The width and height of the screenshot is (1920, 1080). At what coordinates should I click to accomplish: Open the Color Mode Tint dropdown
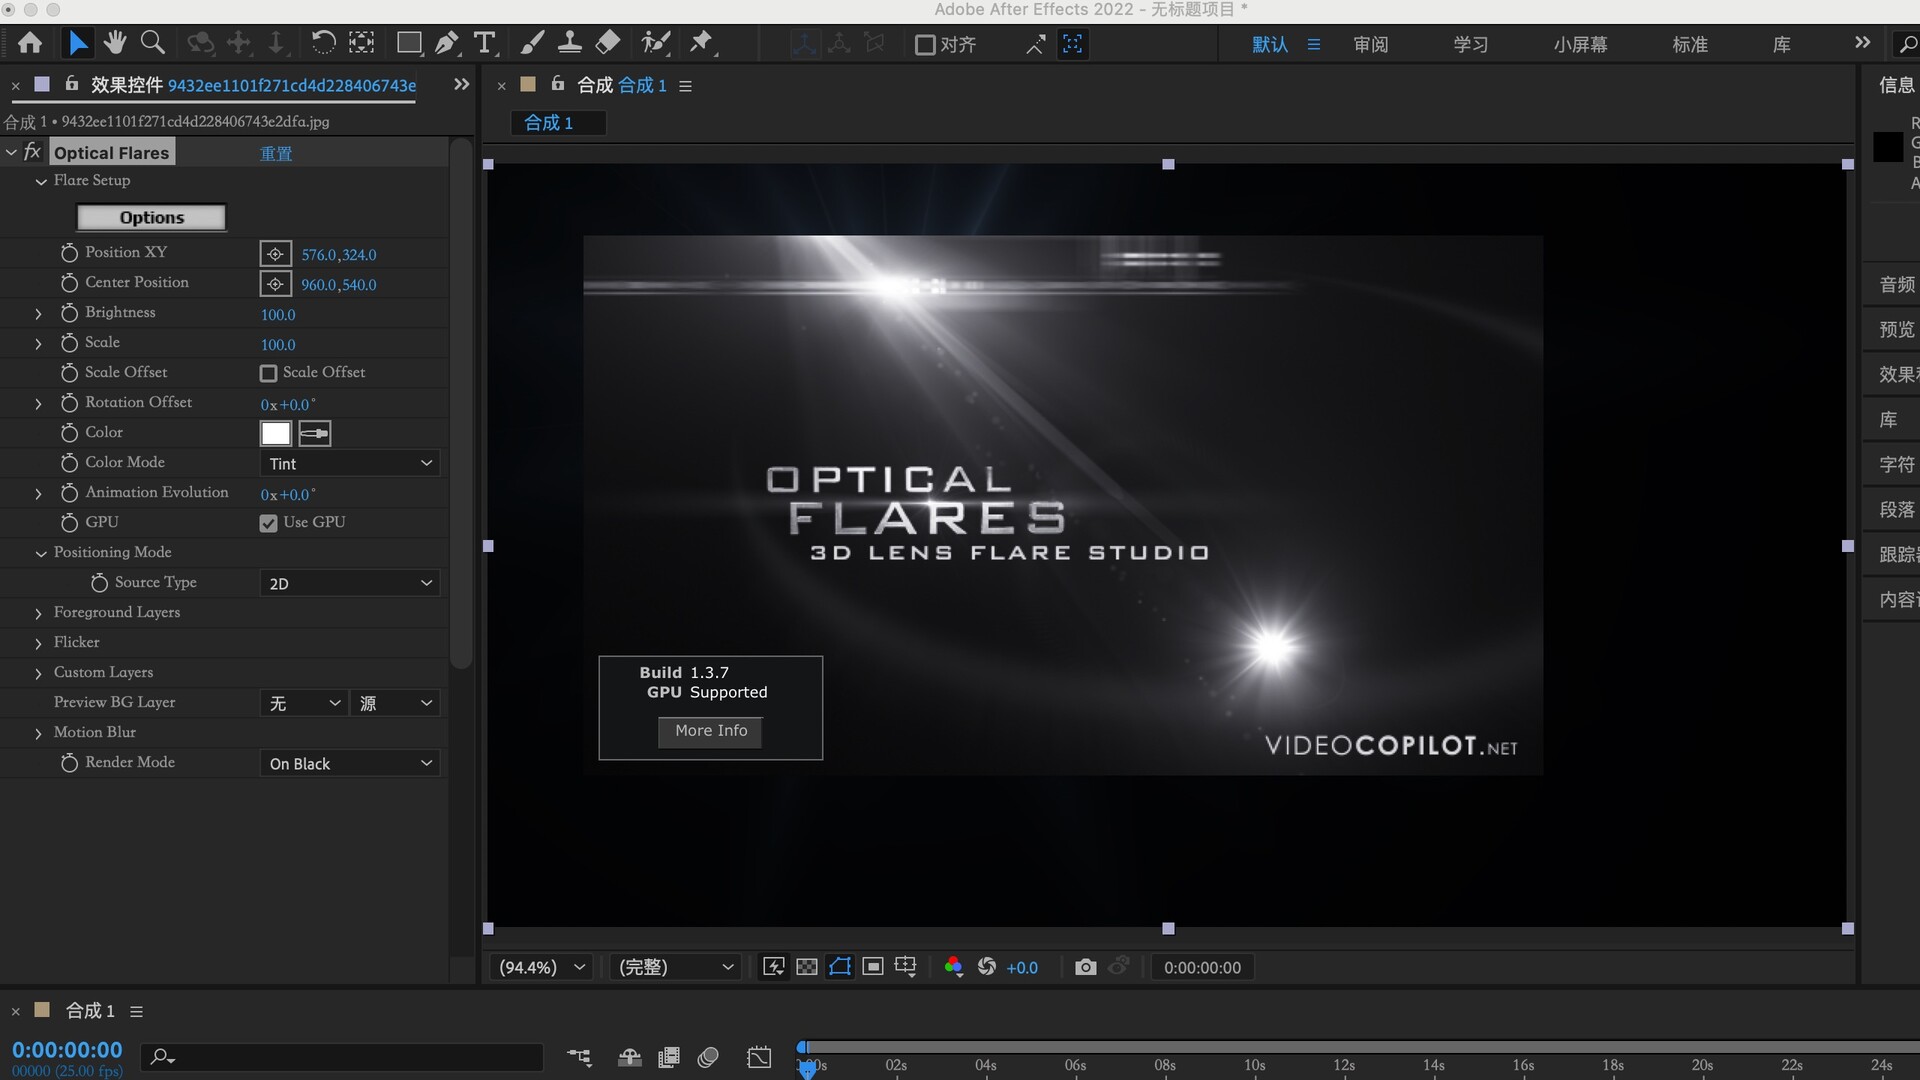349,463
